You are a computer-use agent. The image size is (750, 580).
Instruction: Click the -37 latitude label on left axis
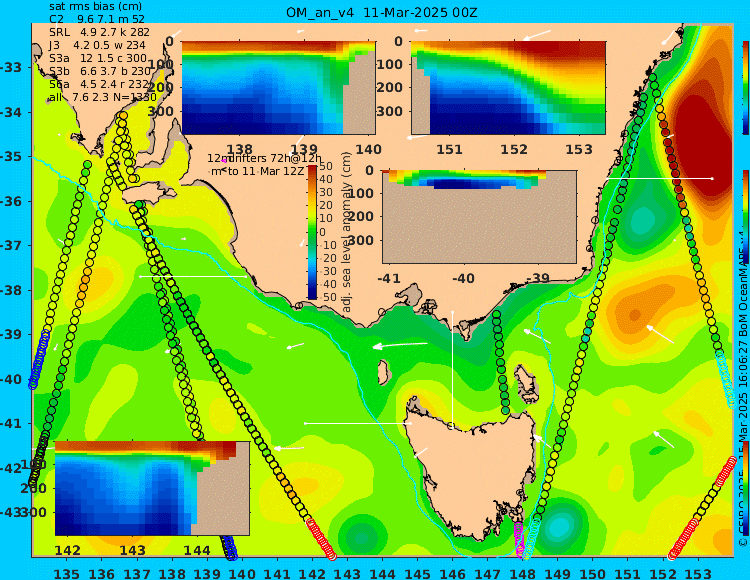[11, 245]
